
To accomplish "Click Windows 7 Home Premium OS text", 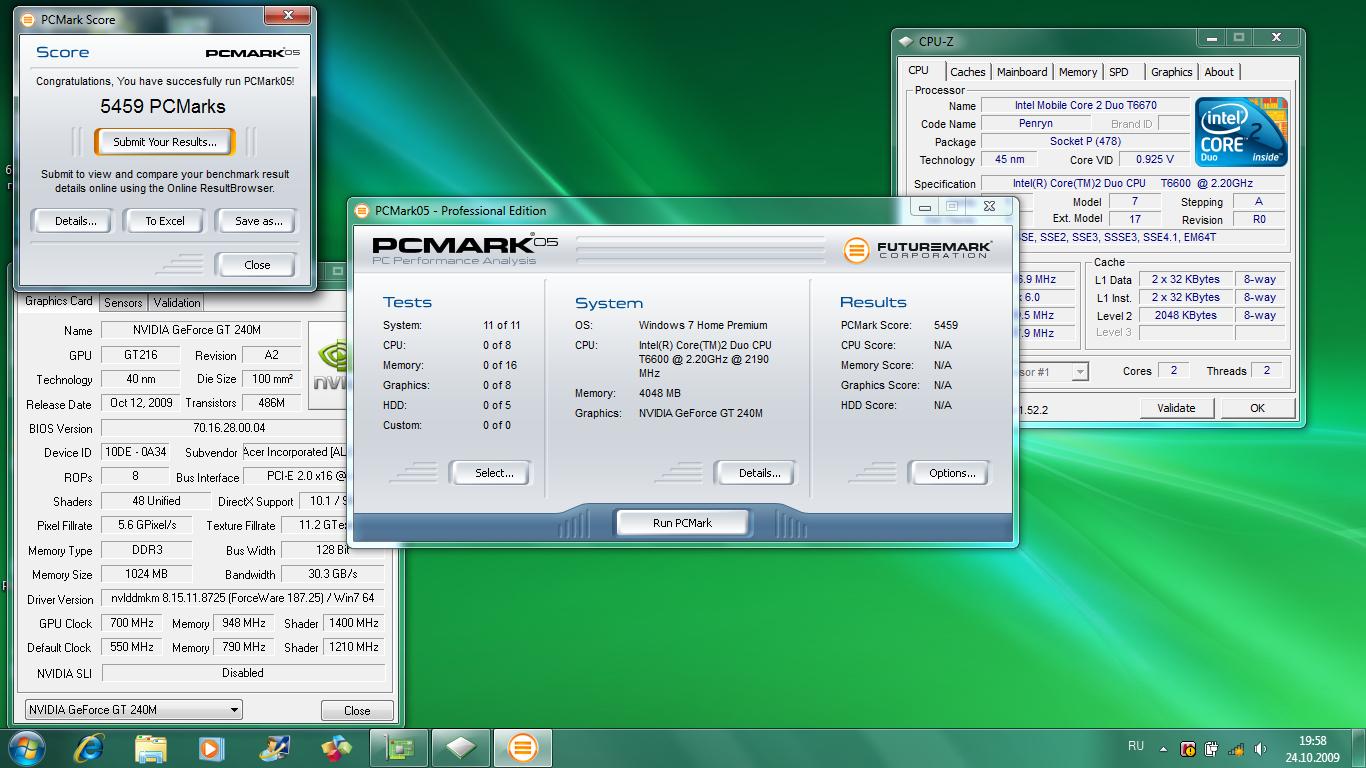I will coord(703,325).
